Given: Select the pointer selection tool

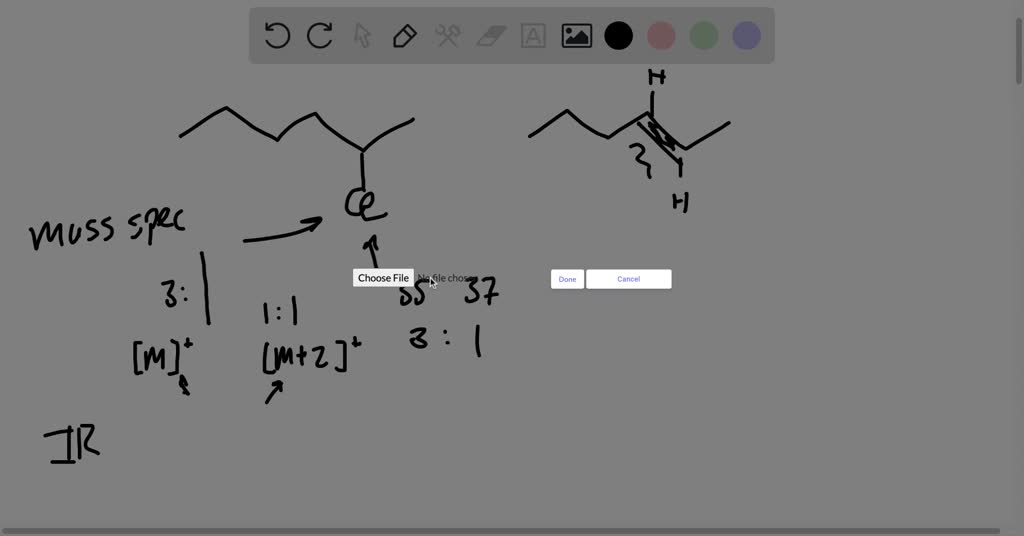Looking at the screenshot, I should [x=362, y=36].
